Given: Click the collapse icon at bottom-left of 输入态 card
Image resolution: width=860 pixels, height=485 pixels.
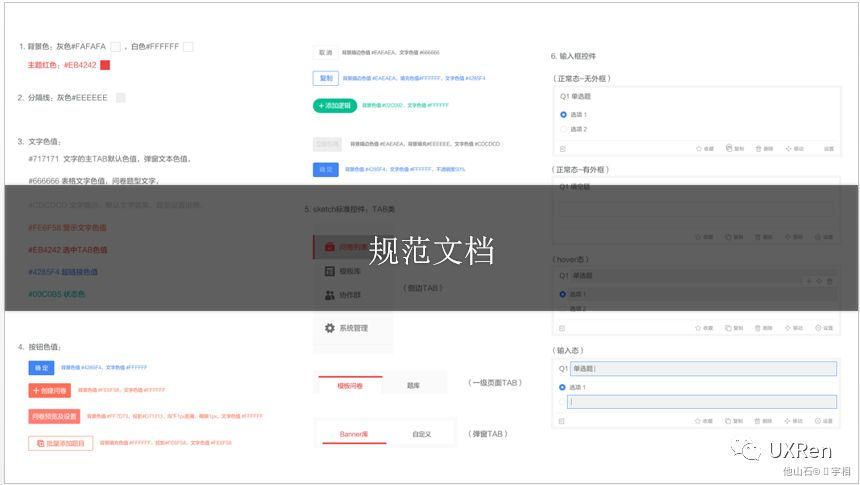Looking at the screenshot, I should pos(562,421).
